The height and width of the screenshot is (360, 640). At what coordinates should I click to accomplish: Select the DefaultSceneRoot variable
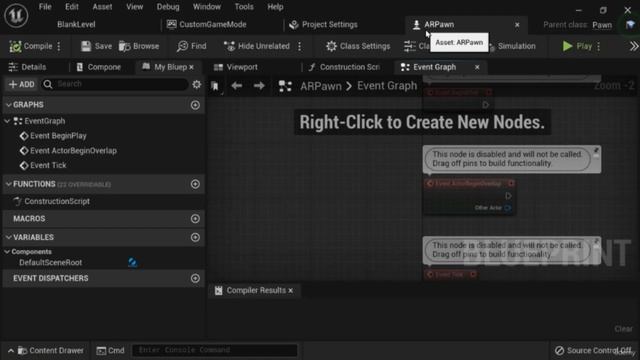pos(51,262)
